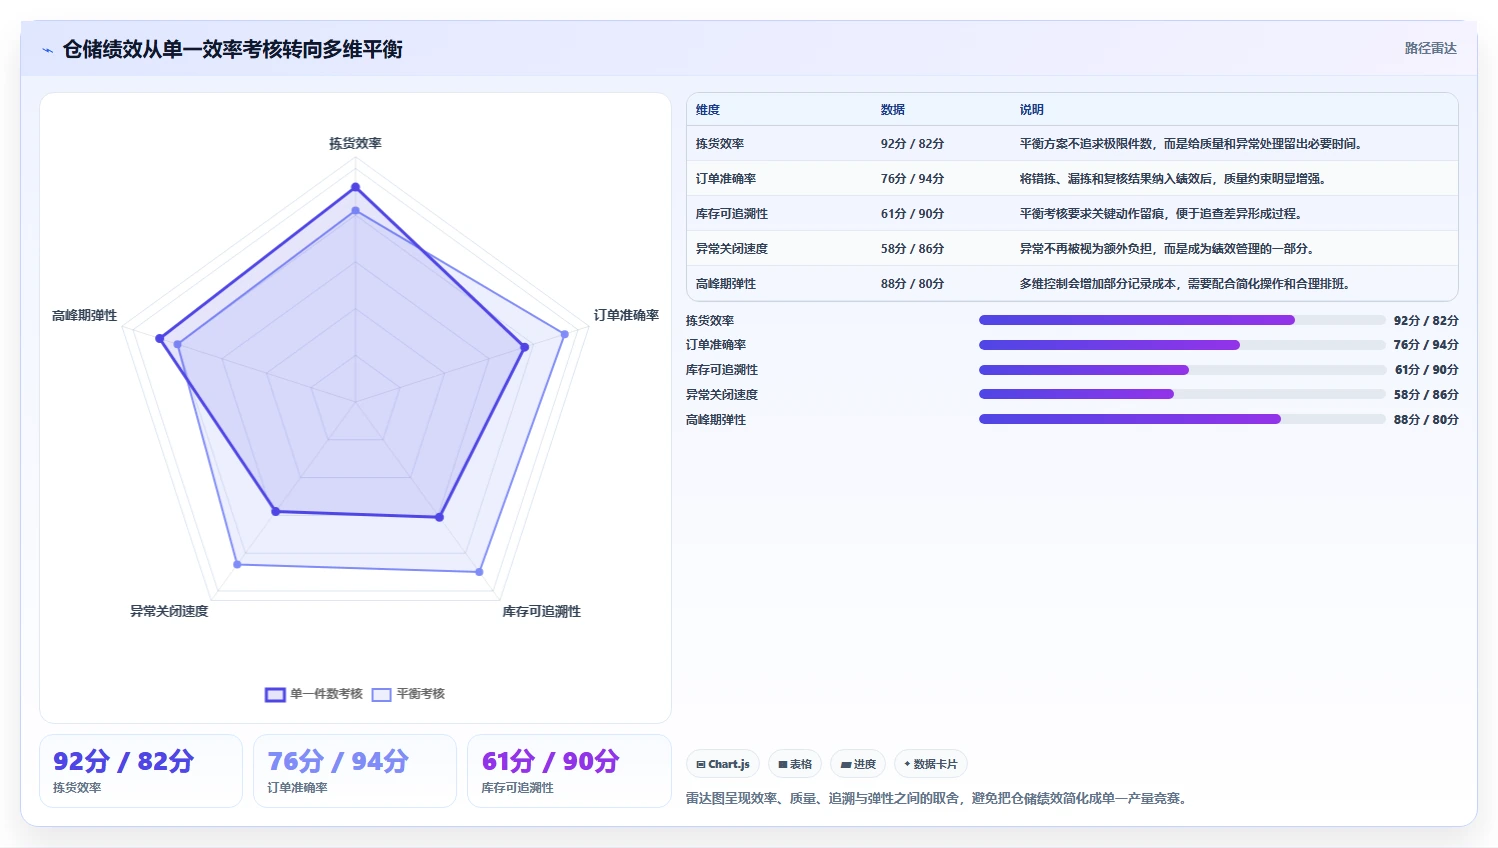Click the light 平衡考核 point on the 异常关闭速度 axis
Image resolution: width=1498 pixels, height=848 pixels.
(x=237, y=565)
